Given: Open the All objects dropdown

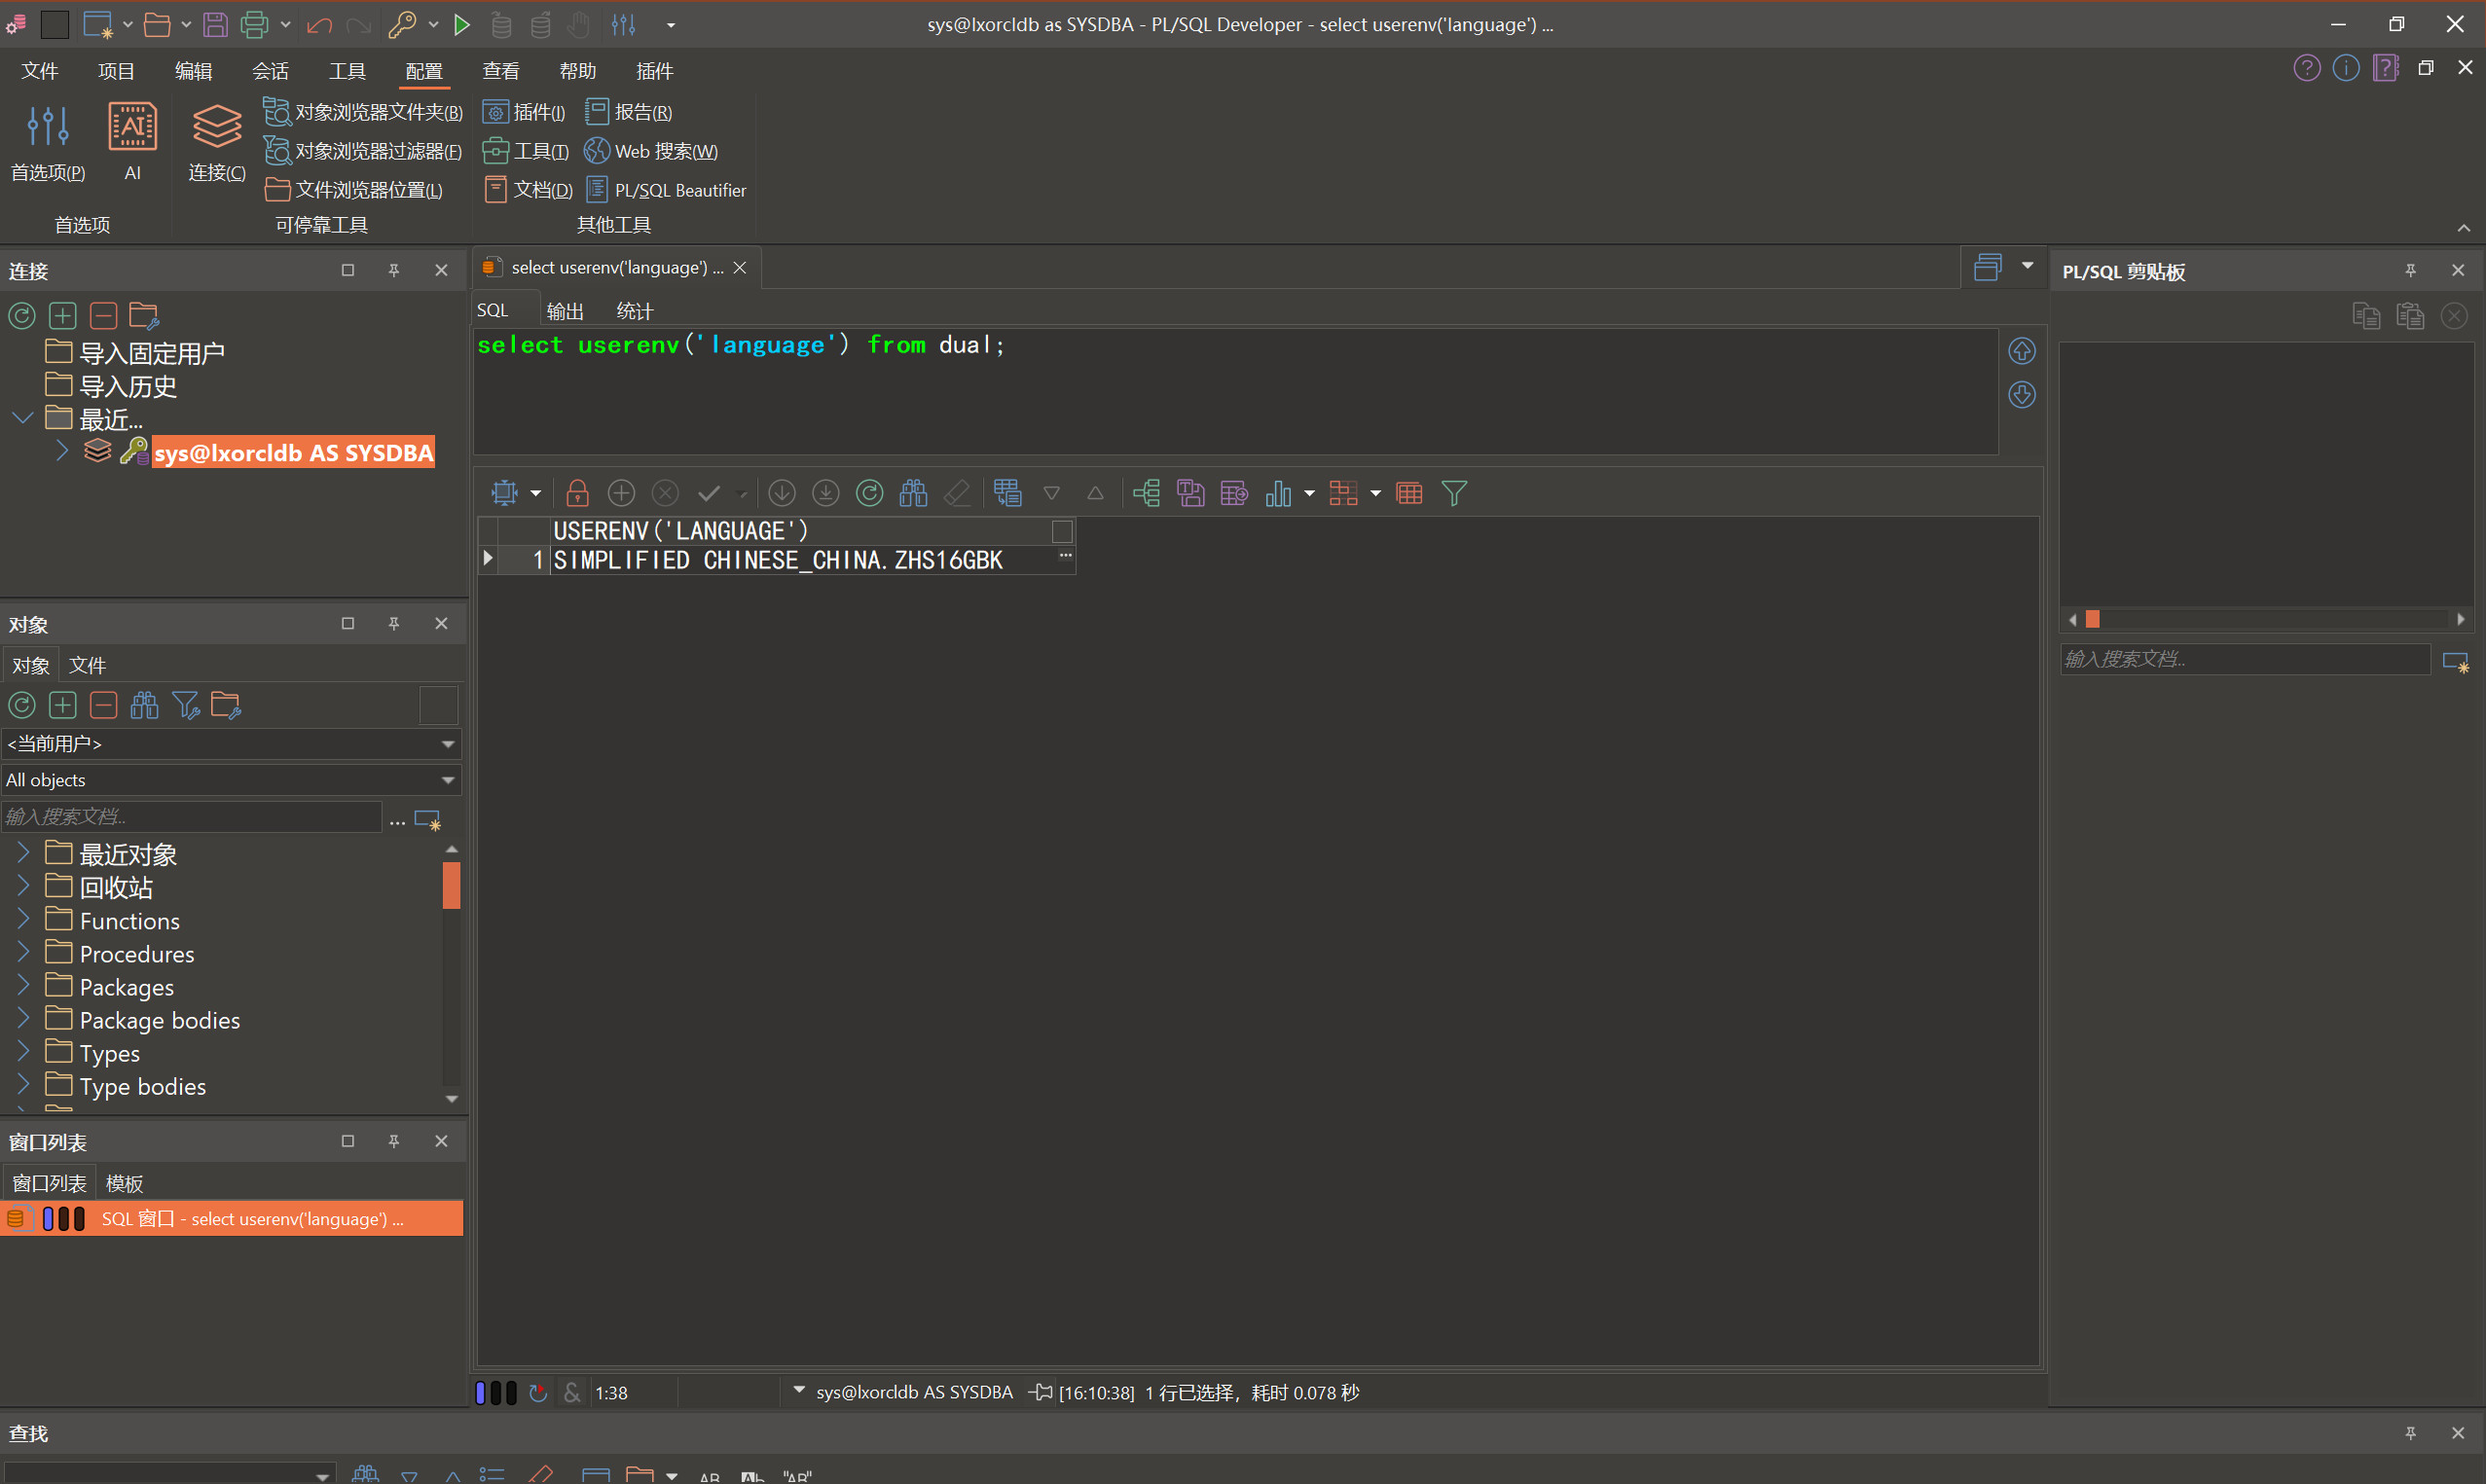Looking at the screenshot, I should [x=447, y=780].
